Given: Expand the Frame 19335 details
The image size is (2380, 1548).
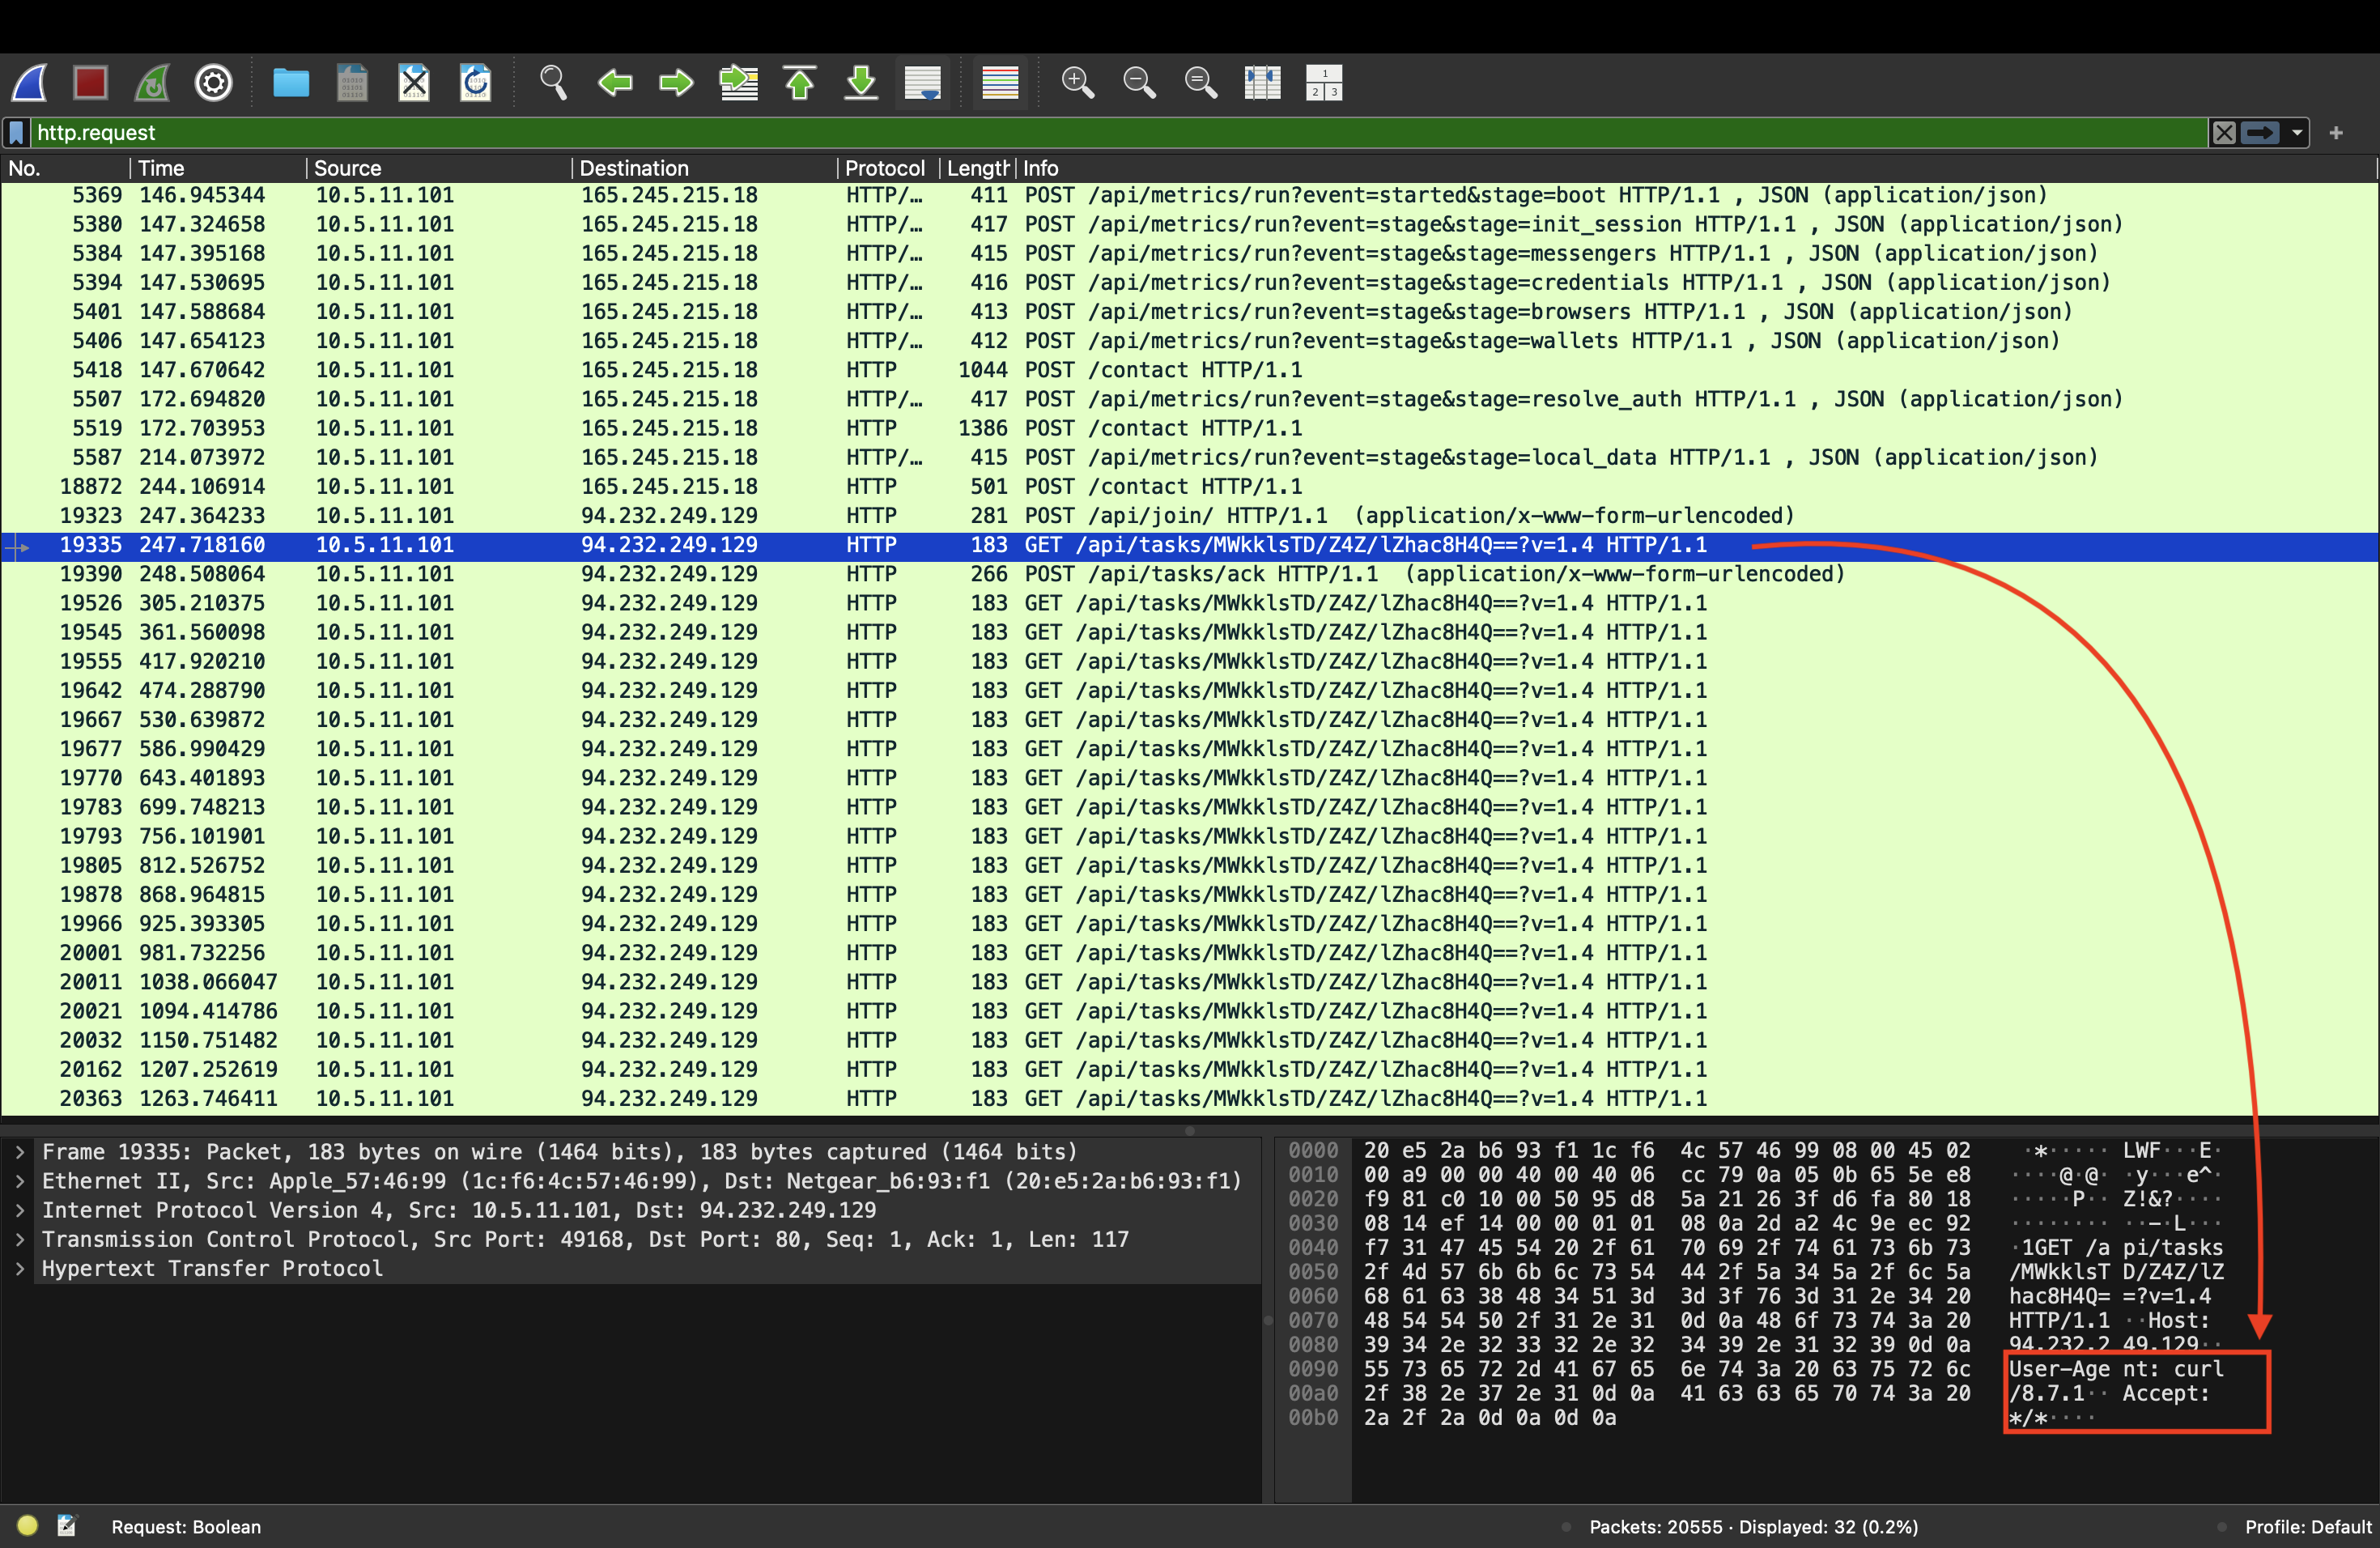Looking at the screenshot, I should (20, 1152).
